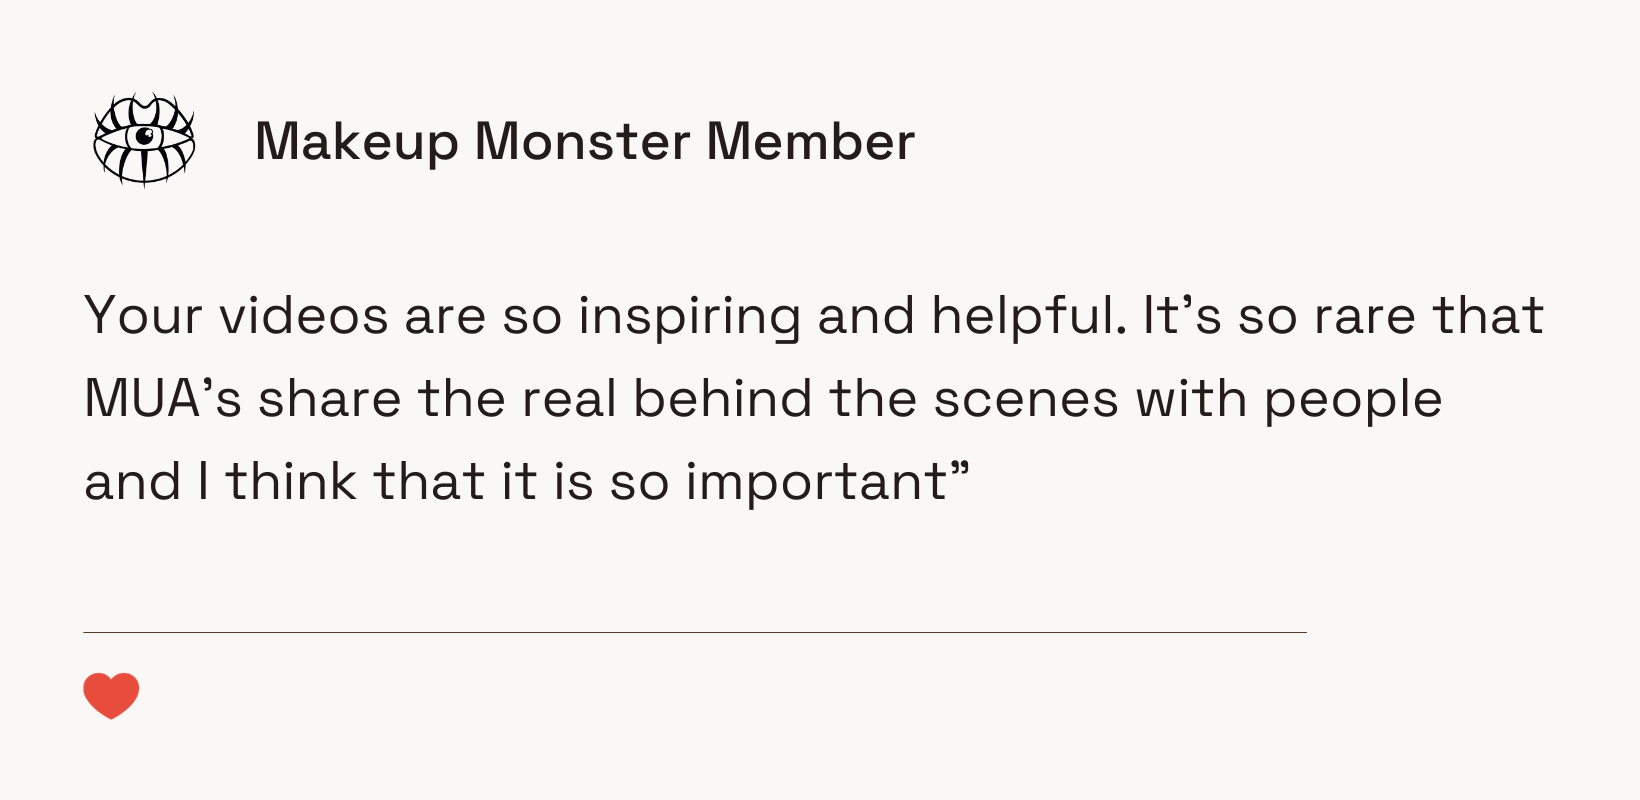Click the word inspiring in the quote
Image resolution: width=1640 pixels, height=800 pixels.
click(x=689, y=317)
